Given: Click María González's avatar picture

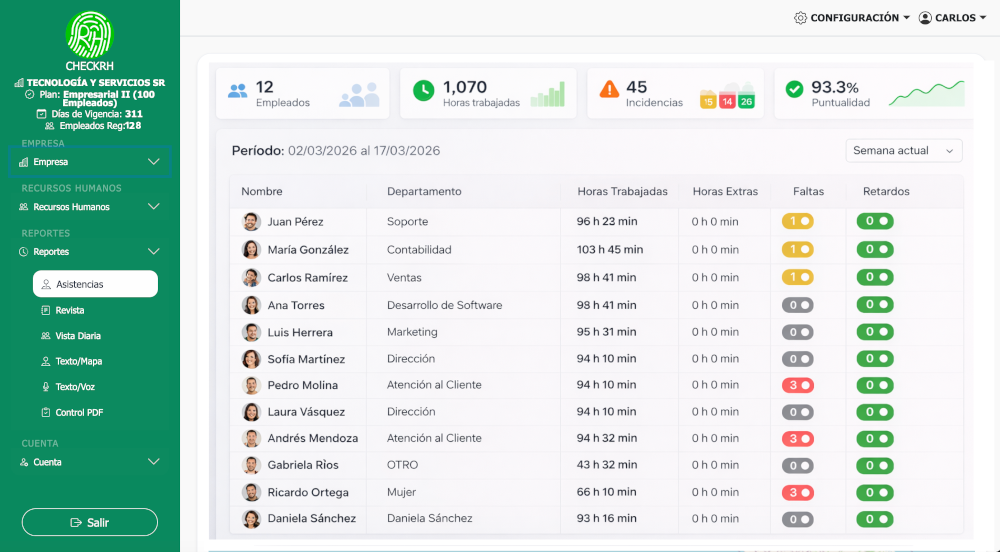Looking at the screenshot, I should click(x=251, y=249).
